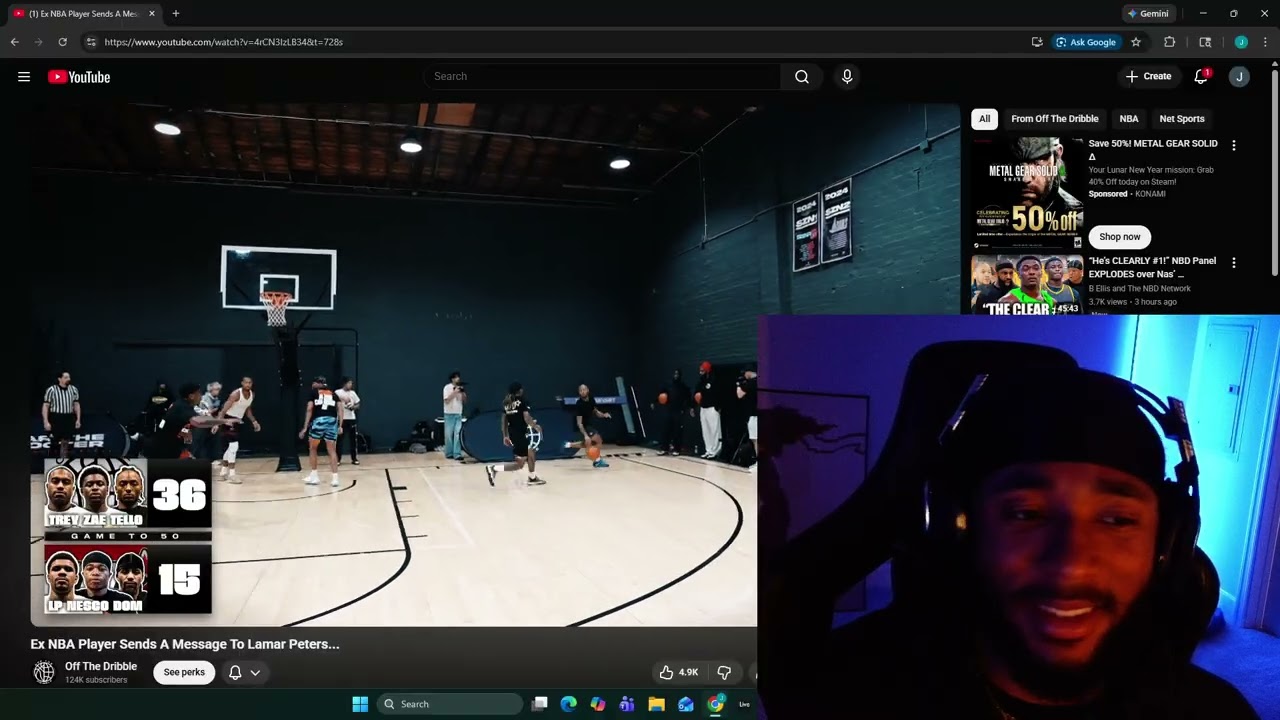The width and height of the screenshot is (1280, 720).
Task: Like the video with thumbs up
Action: pyautogui.click(x=678, y=672)
